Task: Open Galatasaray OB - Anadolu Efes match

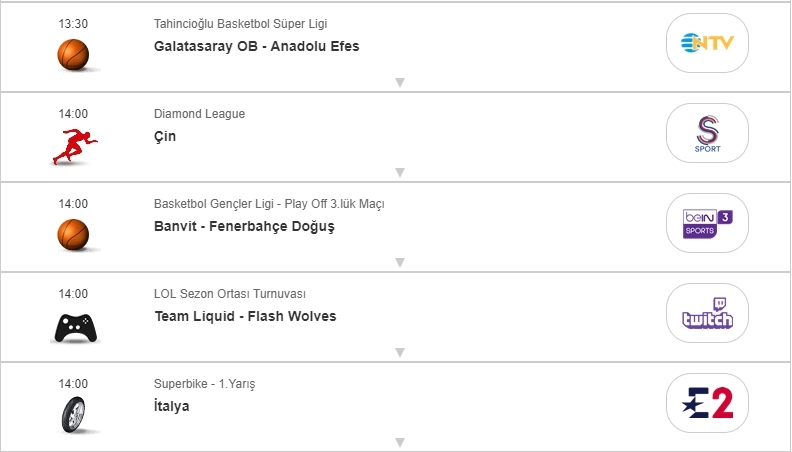Action: (256, 46)
